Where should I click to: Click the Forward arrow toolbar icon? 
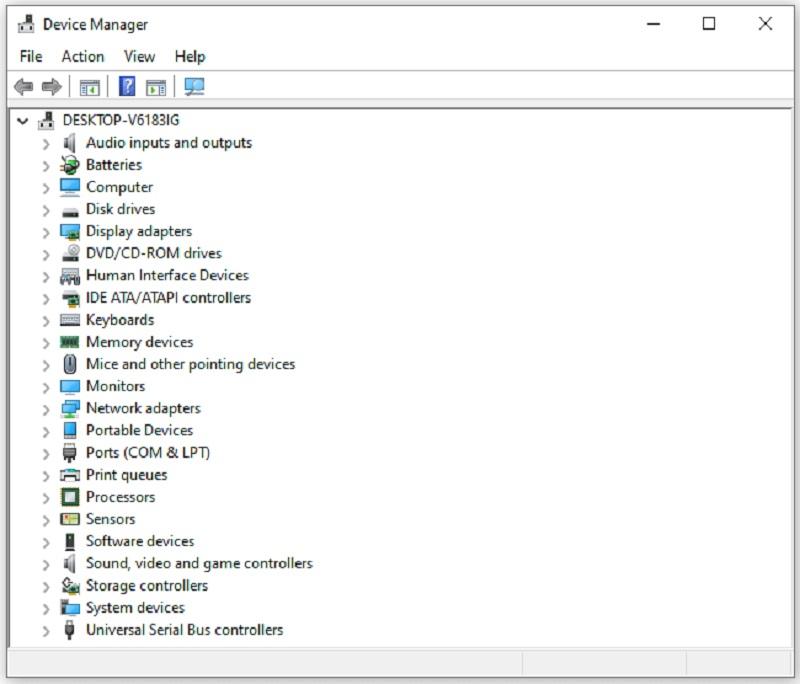click(51, 87)
